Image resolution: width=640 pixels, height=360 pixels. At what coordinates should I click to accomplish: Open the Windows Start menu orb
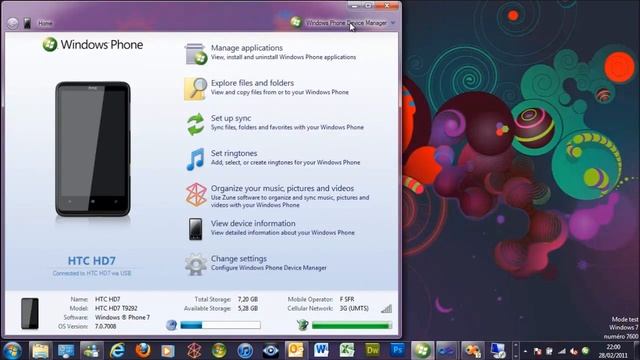coord(13,351)
